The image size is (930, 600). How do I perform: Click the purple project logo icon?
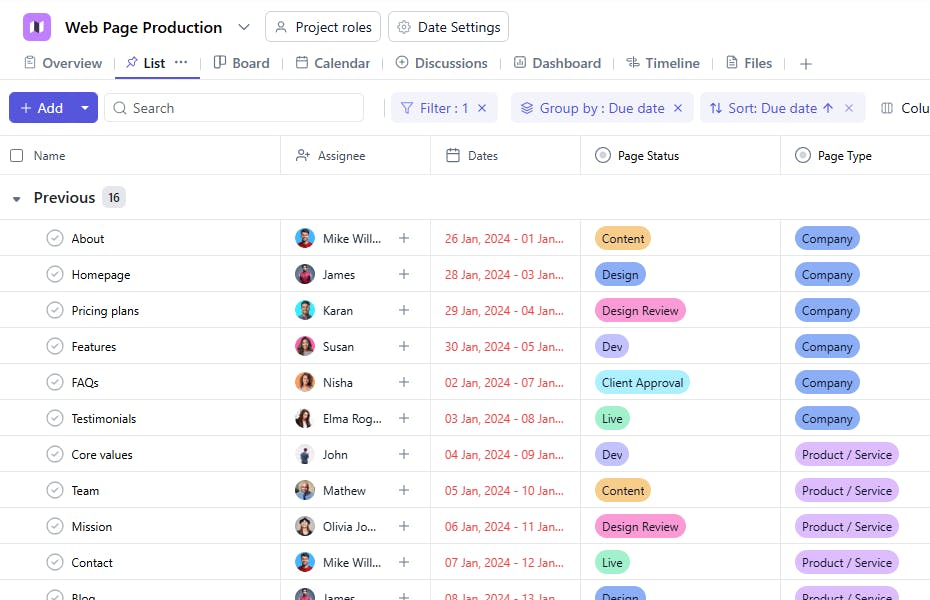click(x=37, y=27)
